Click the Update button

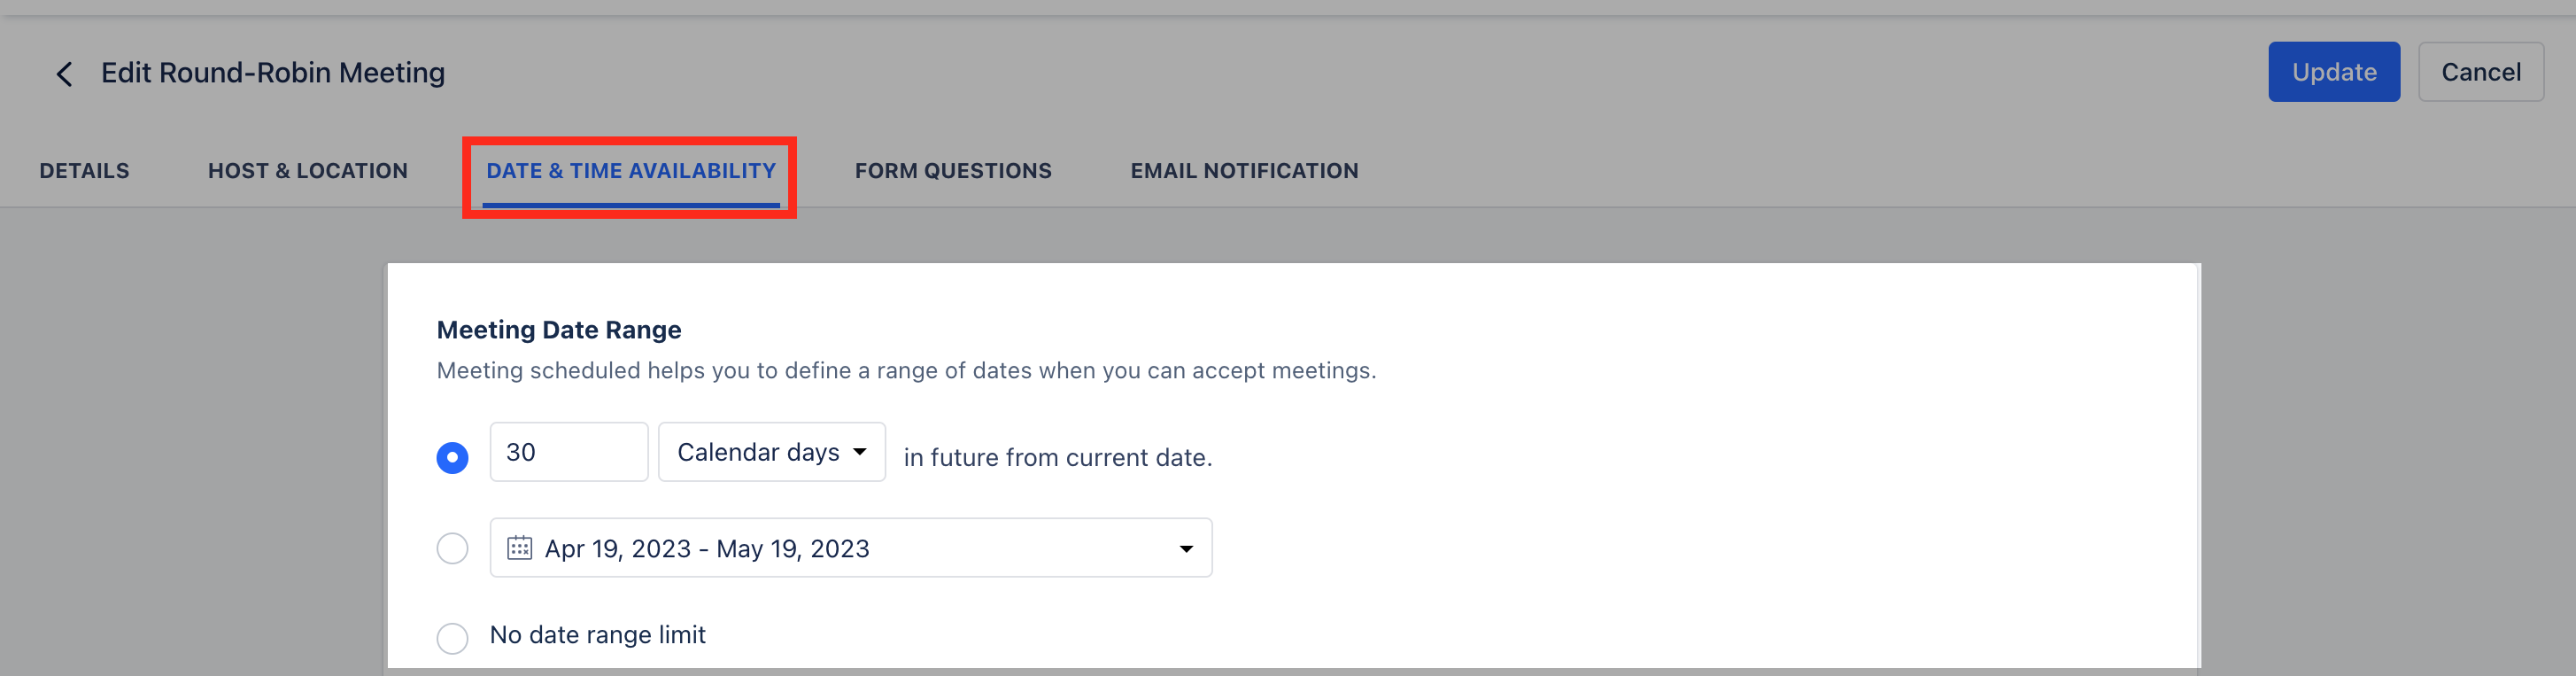[2334, 71]
